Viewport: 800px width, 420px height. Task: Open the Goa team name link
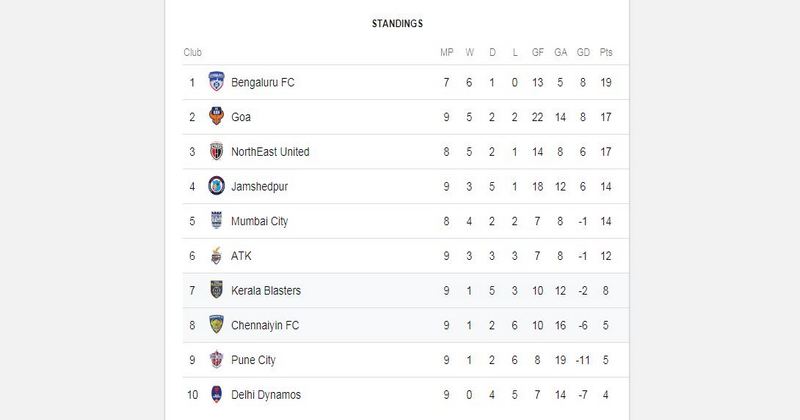tap(241, 117)
